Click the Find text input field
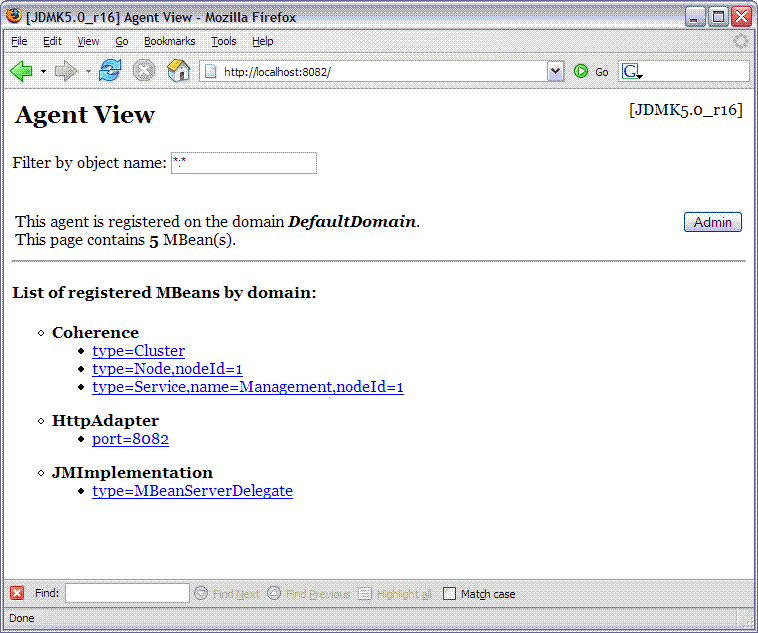 127,593
